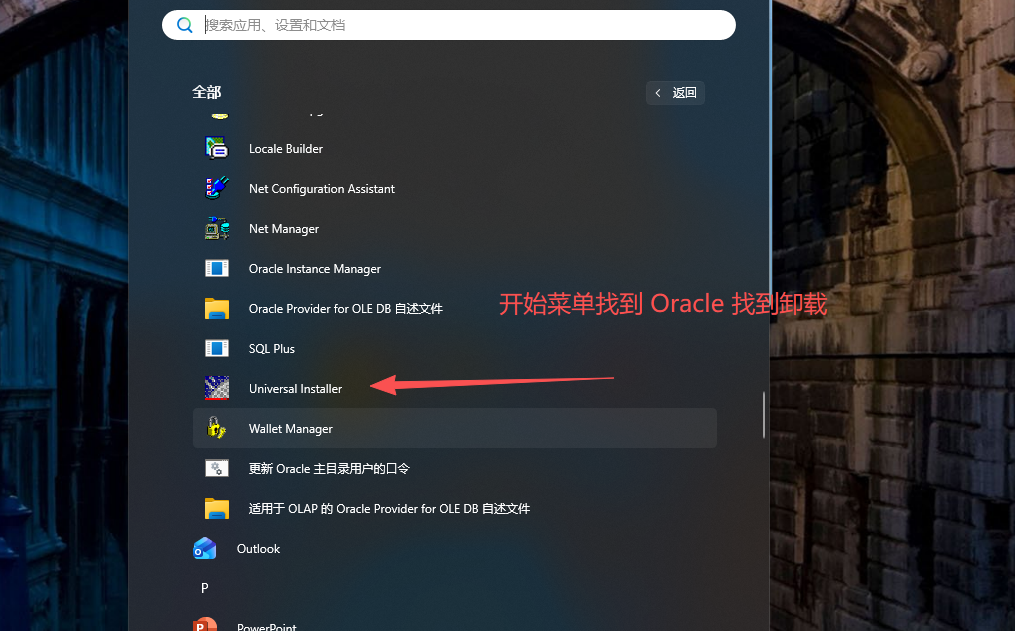Click the Outlook app icon
The height and width of the screenshot is (631, 1015).
205,549
